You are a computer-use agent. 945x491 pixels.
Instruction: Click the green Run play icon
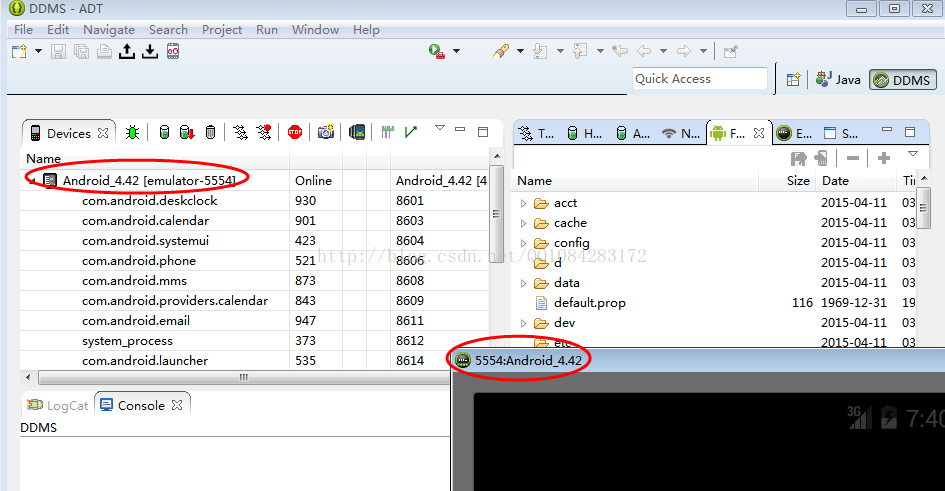436,51
